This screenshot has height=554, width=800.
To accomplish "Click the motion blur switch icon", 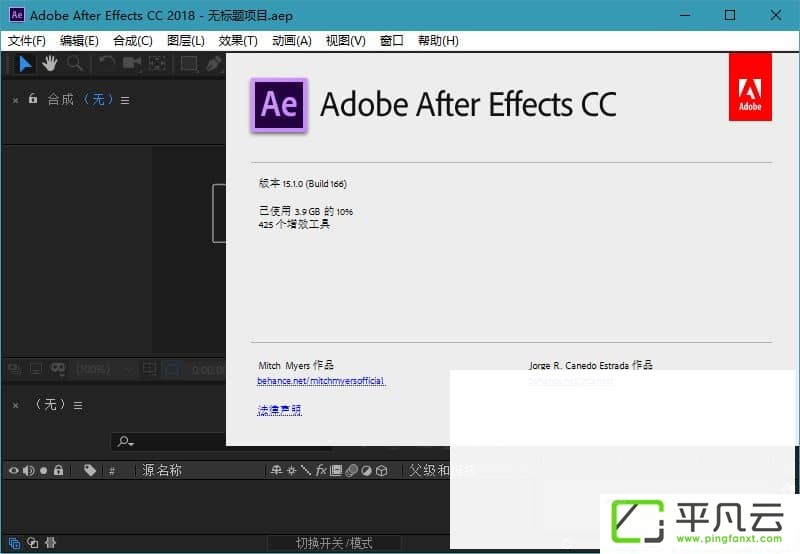I will click(x=352, y=470).
